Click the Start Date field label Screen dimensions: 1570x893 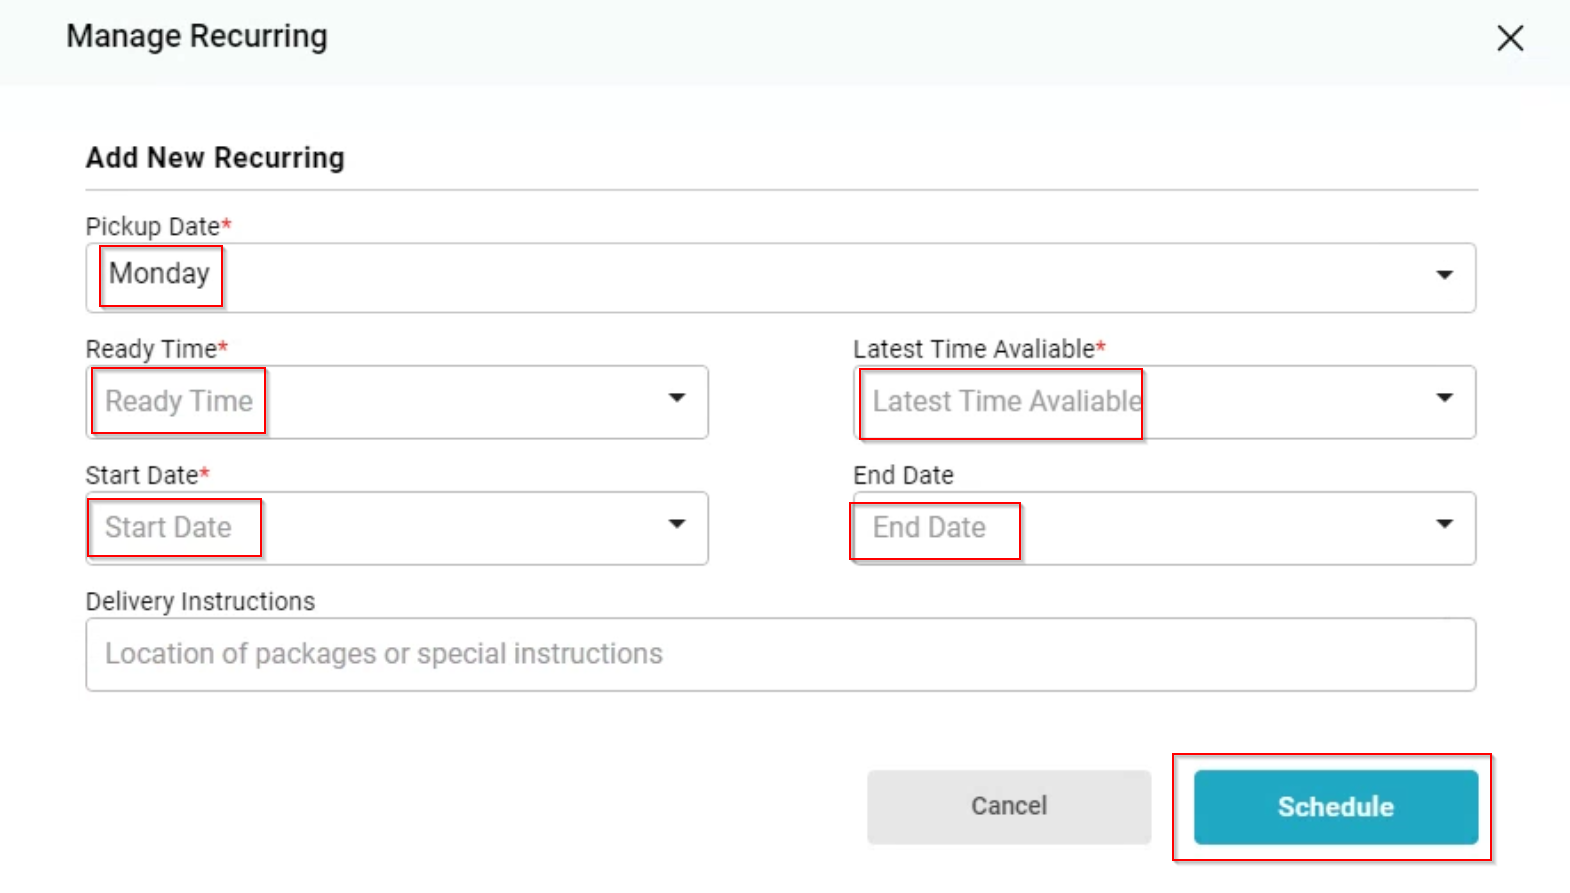142,475
